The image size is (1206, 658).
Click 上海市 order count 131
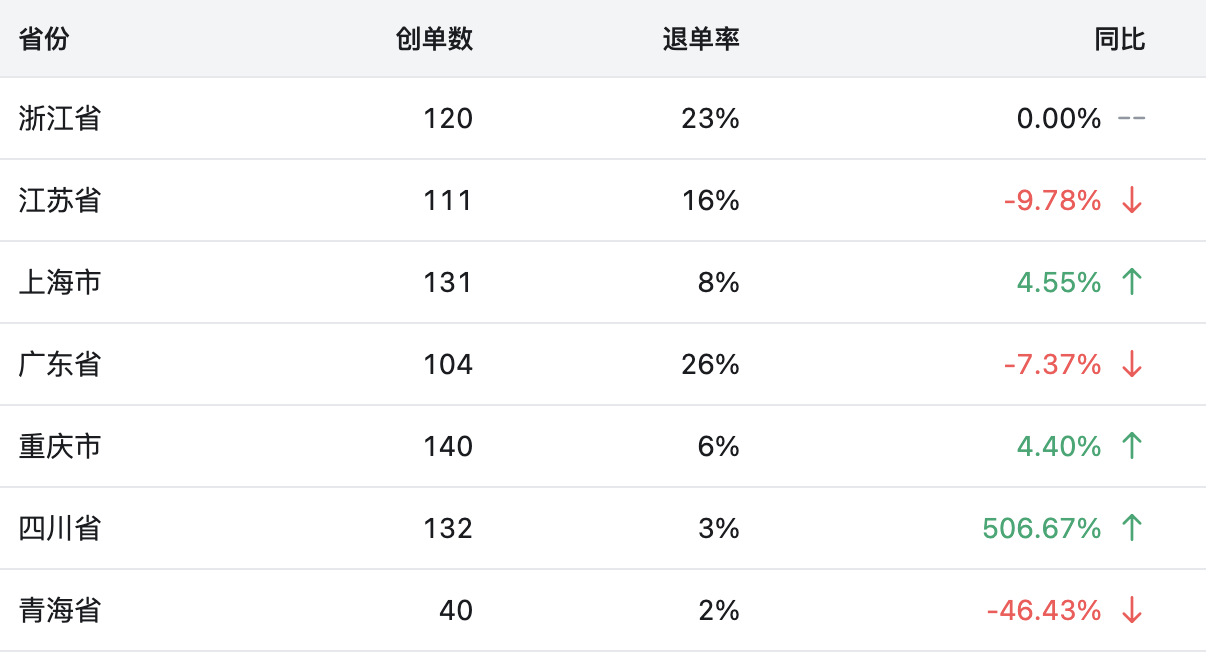click(x=447, y=282)
